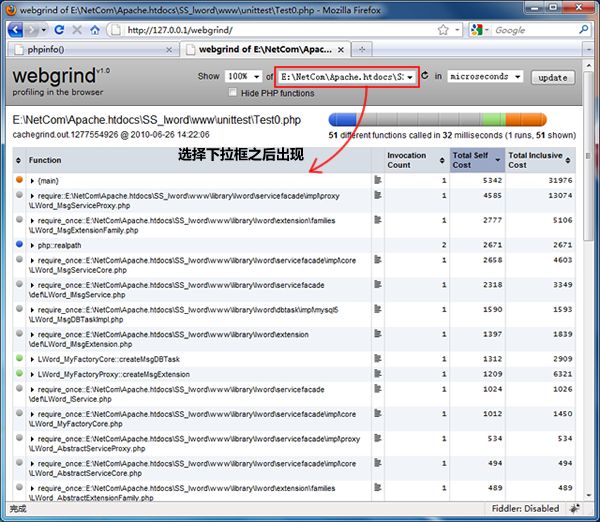Click the 31976 inclusive cost value
Viewport: 600px width, 522px height.
(560, 180)
